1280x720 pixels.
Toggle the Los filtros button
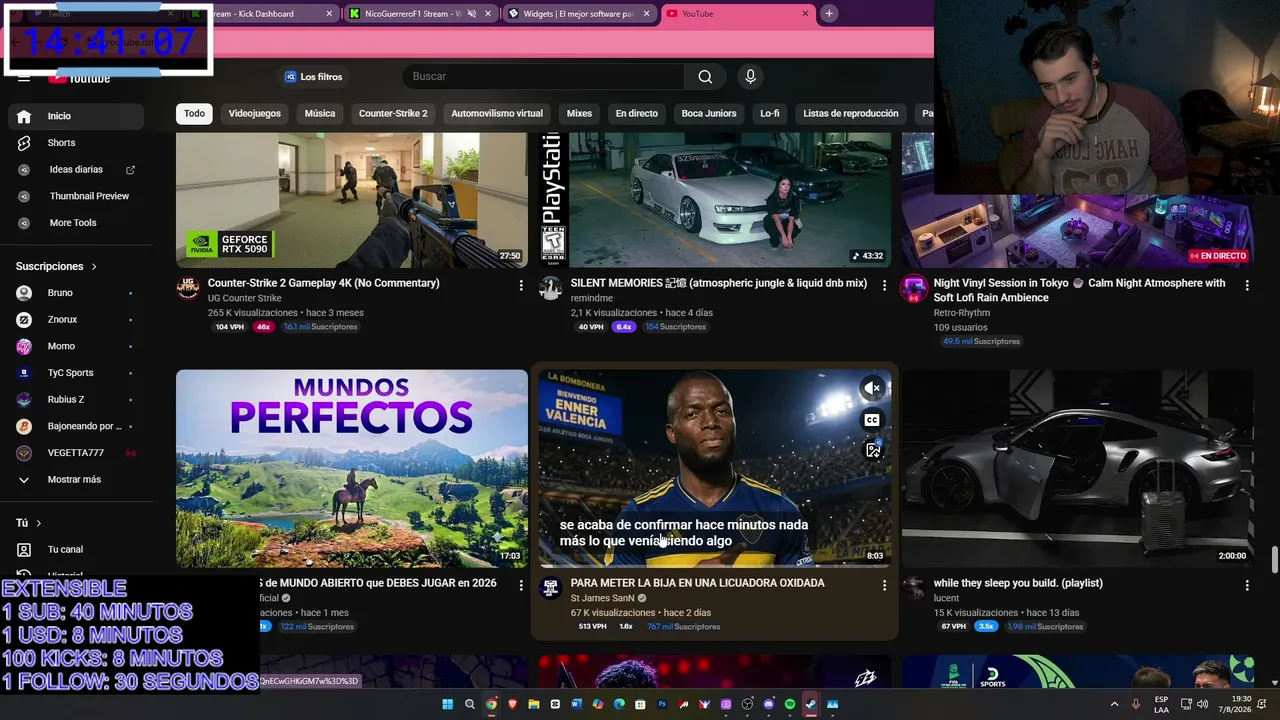313,77
